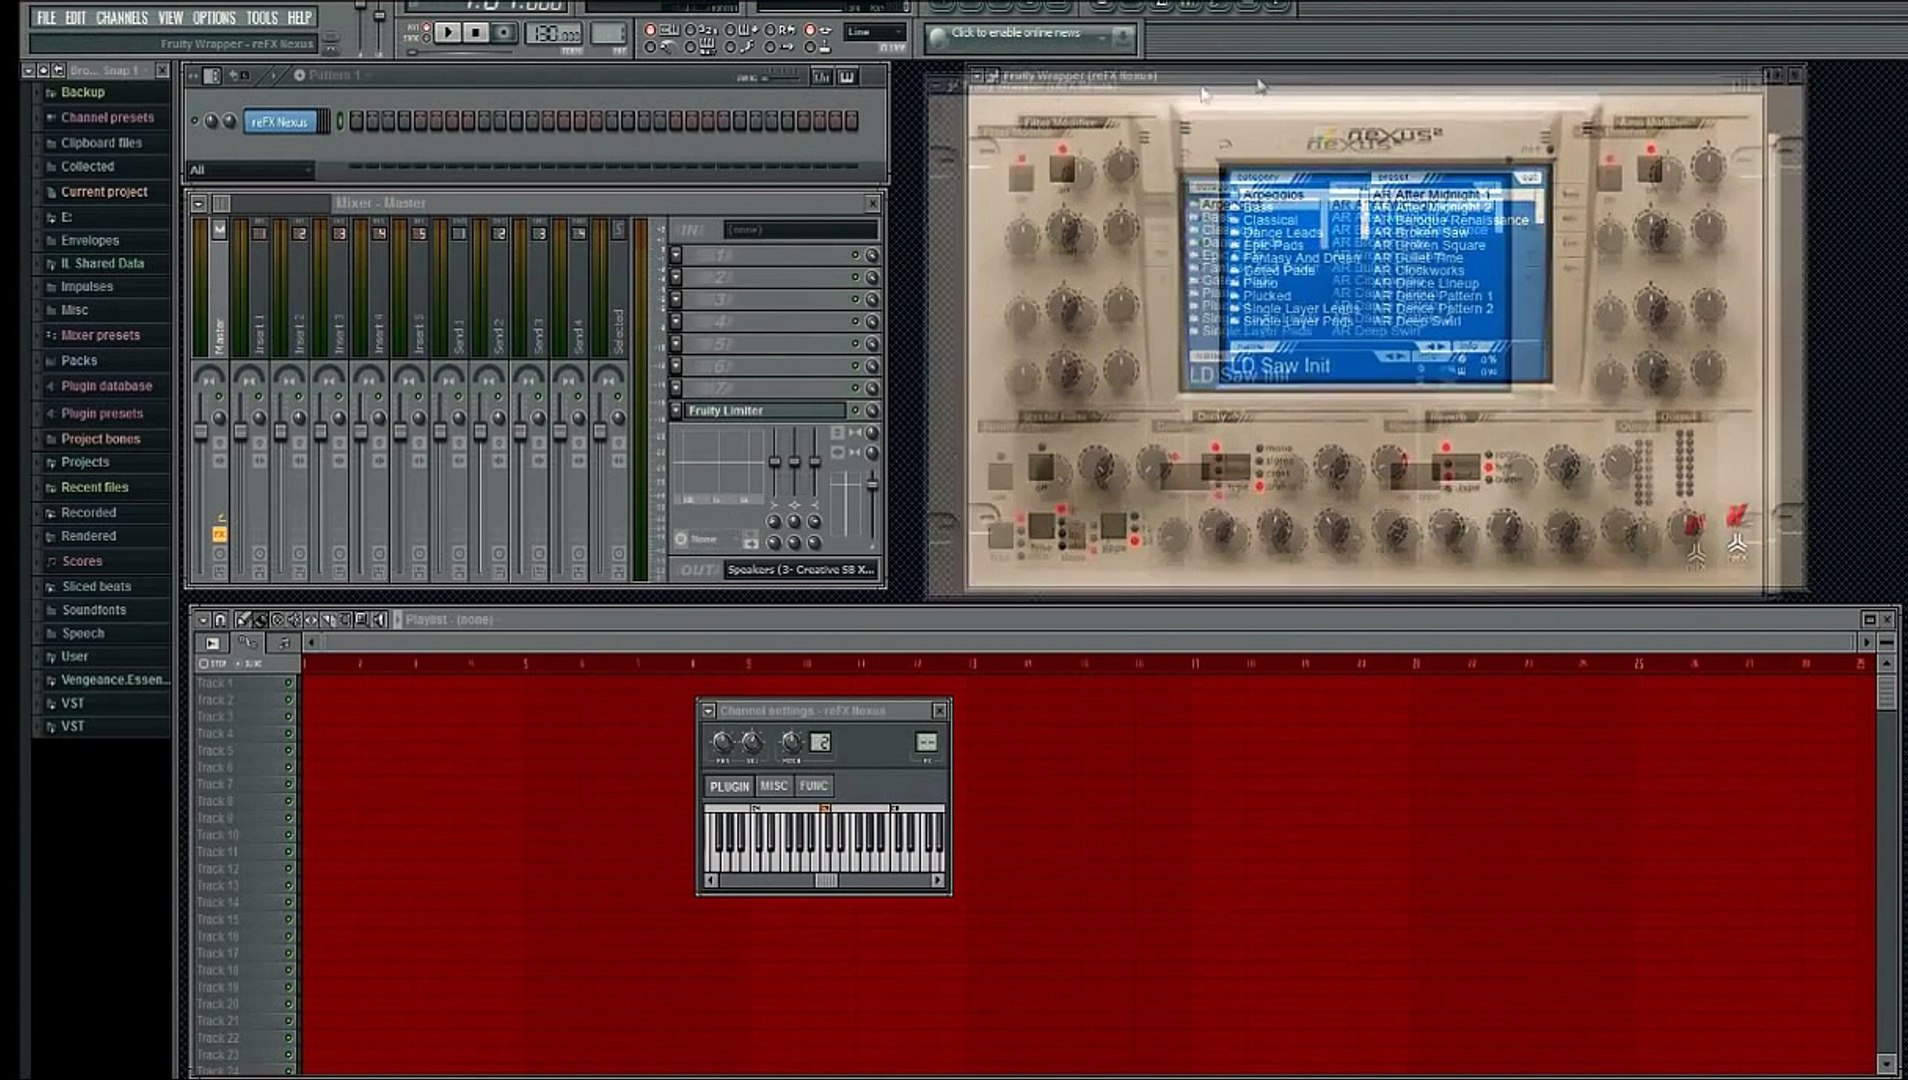Viewport: 1908px width, 1080px height.
Task: Click the Play button in transport panel
Action: tap(448, 33)
